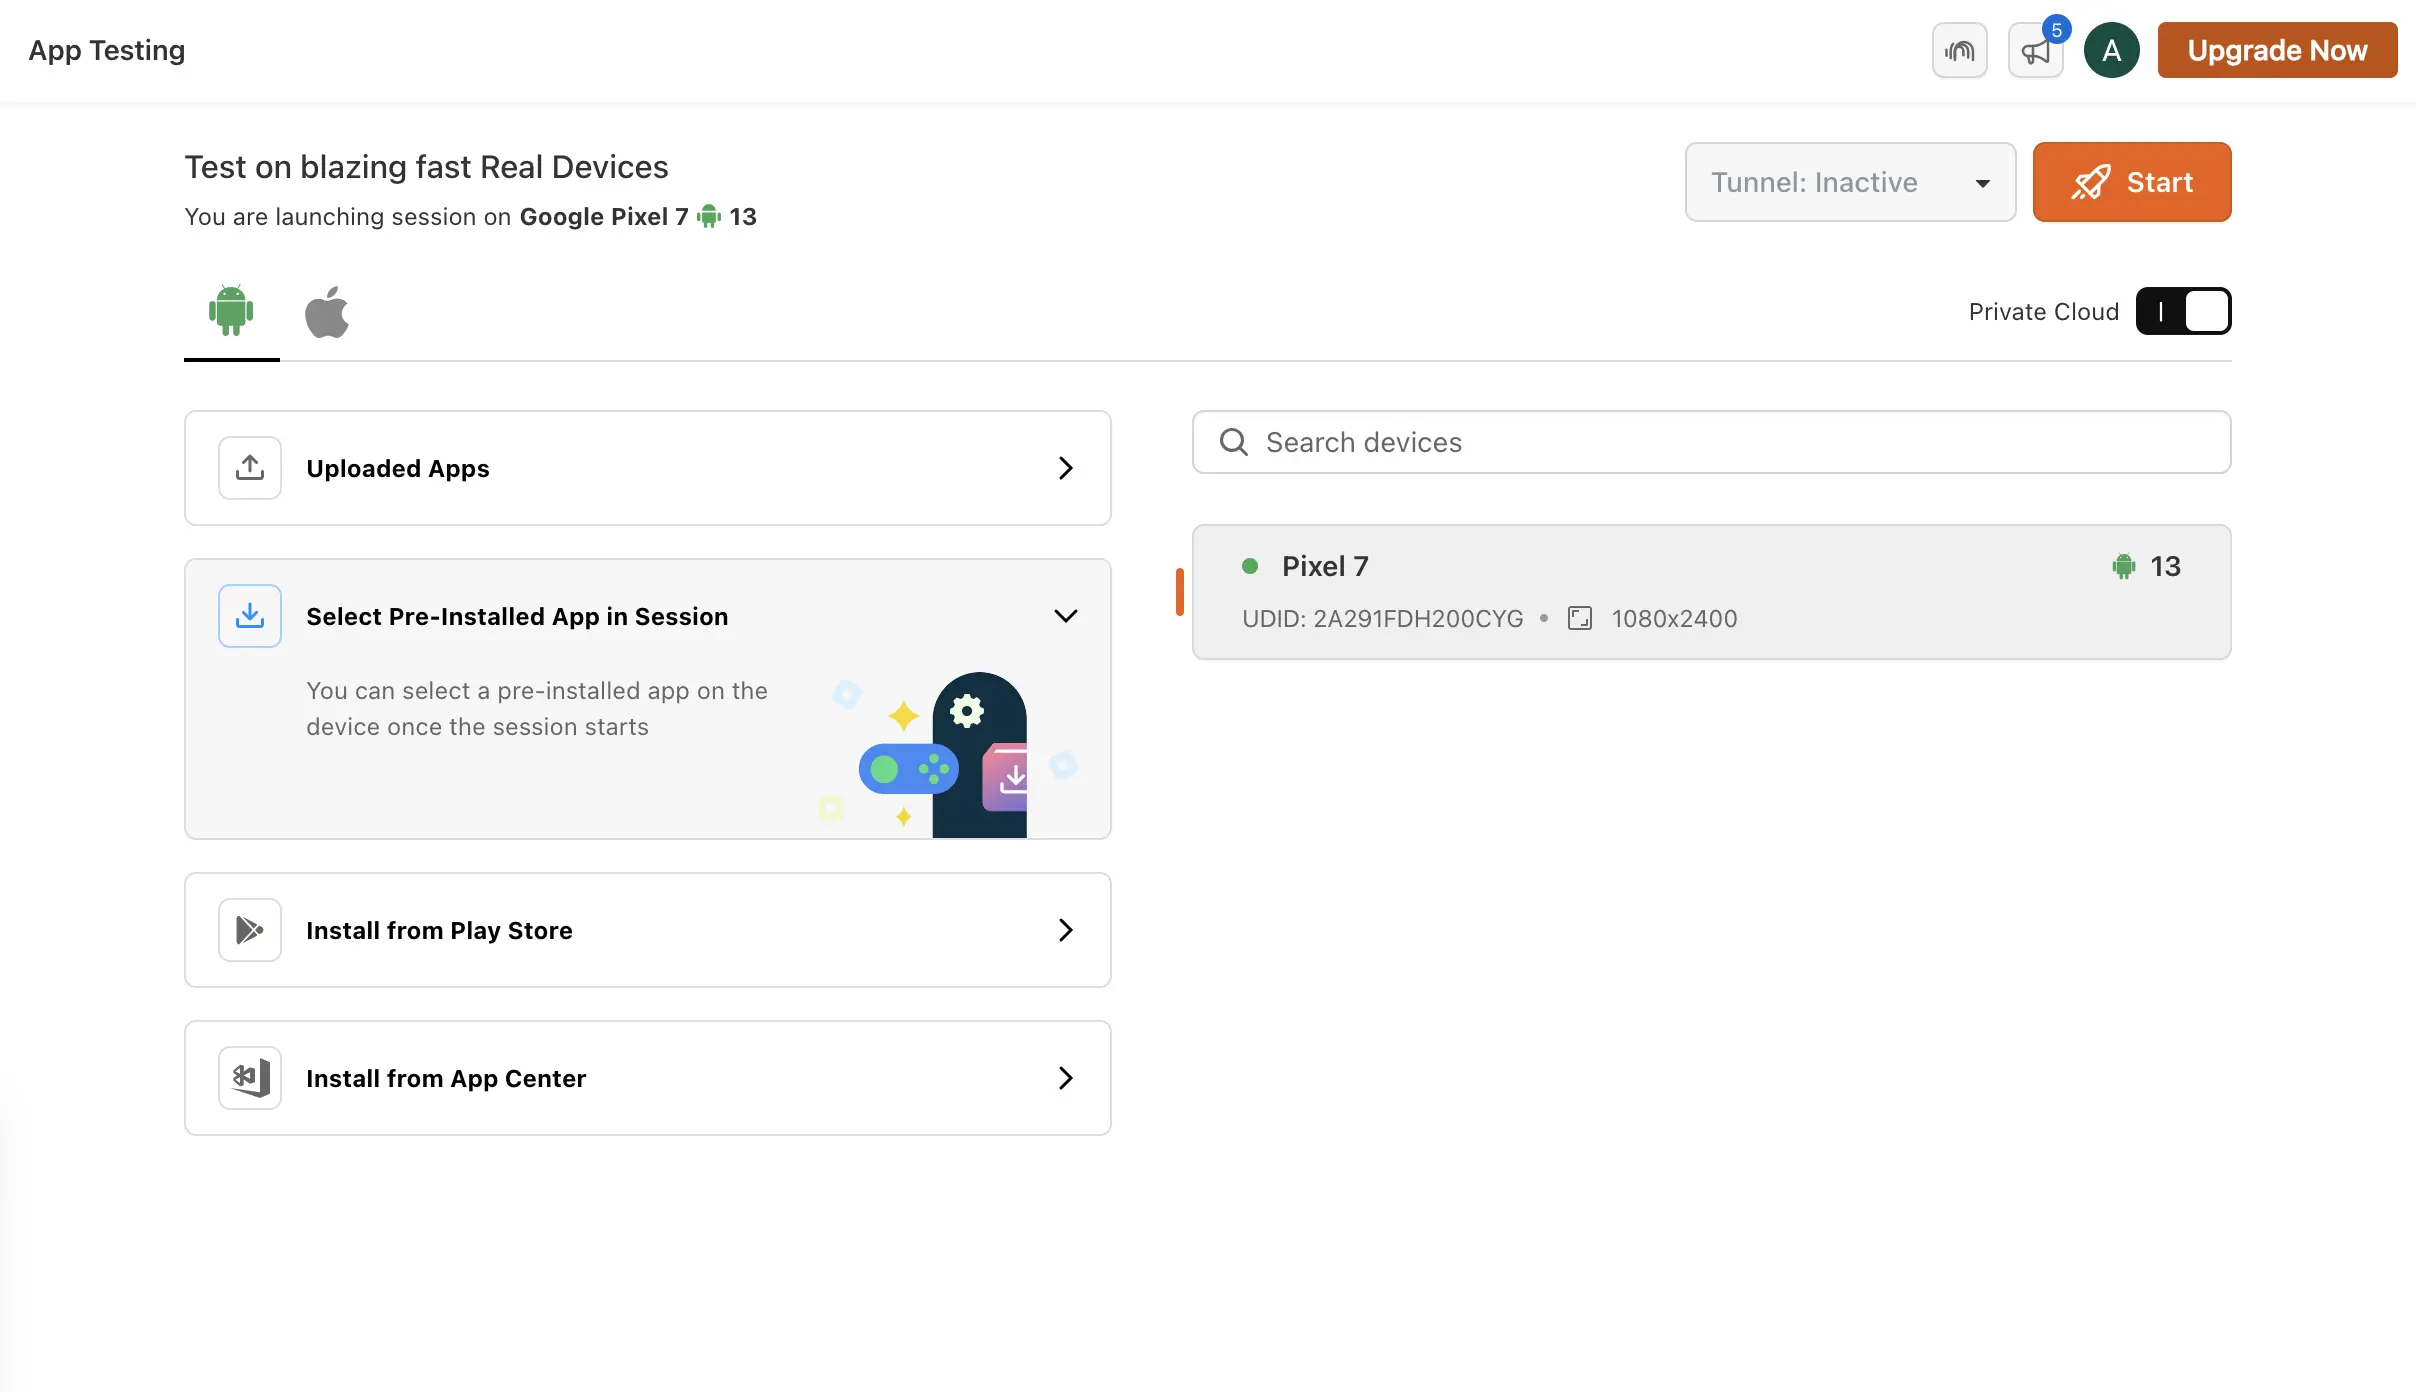
Task: Open the user avatar menu
Action: pyautogui.click(x=2111, y=50)
